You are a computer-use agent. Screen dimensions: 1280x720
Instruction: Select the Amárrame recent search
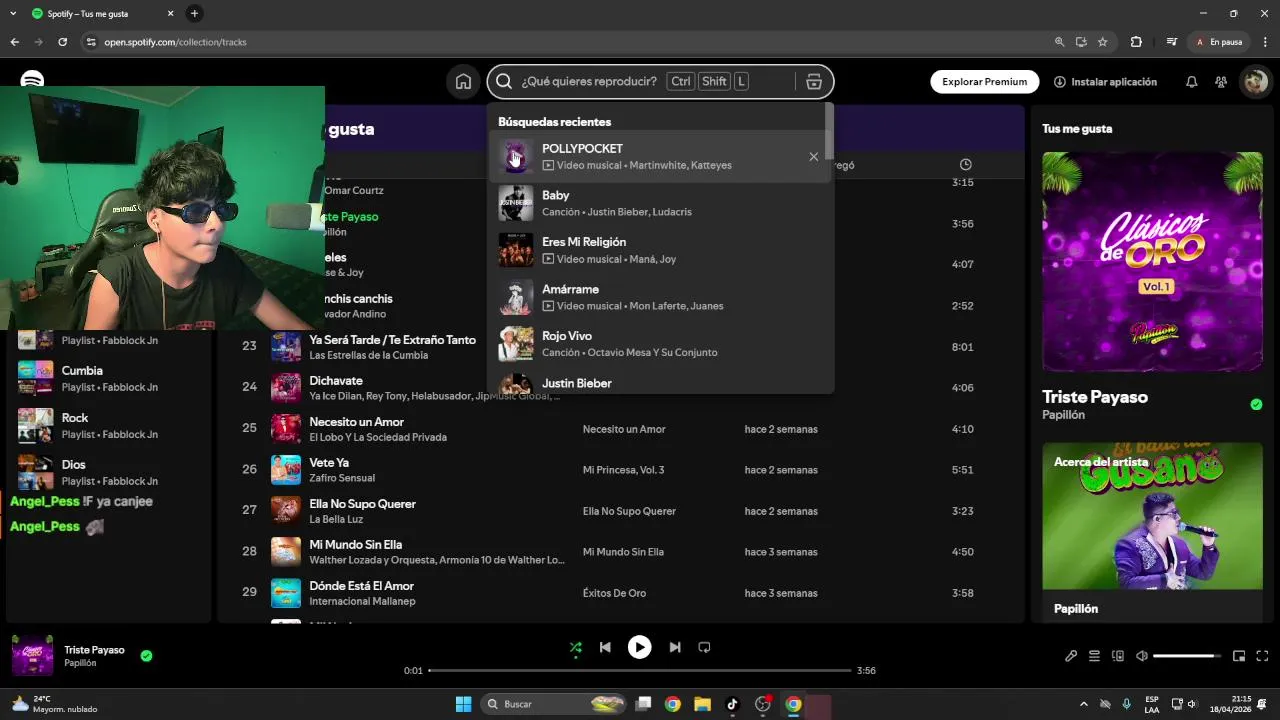(x=660, y=297)
